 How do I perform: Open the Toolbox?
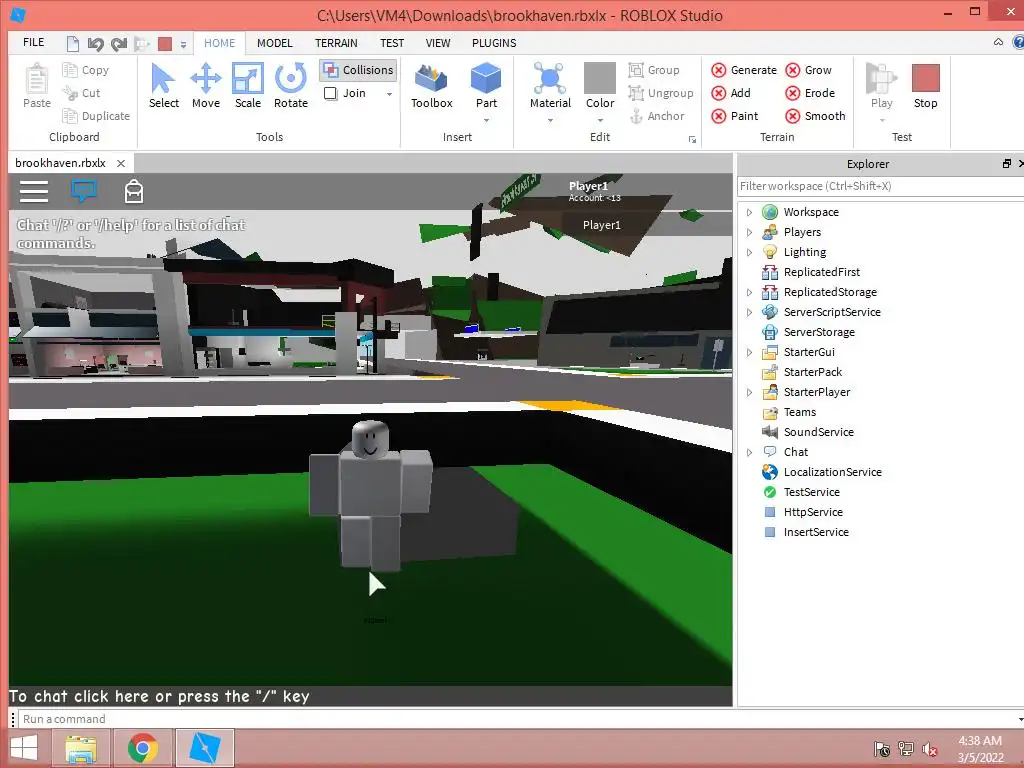click(432, 86)
